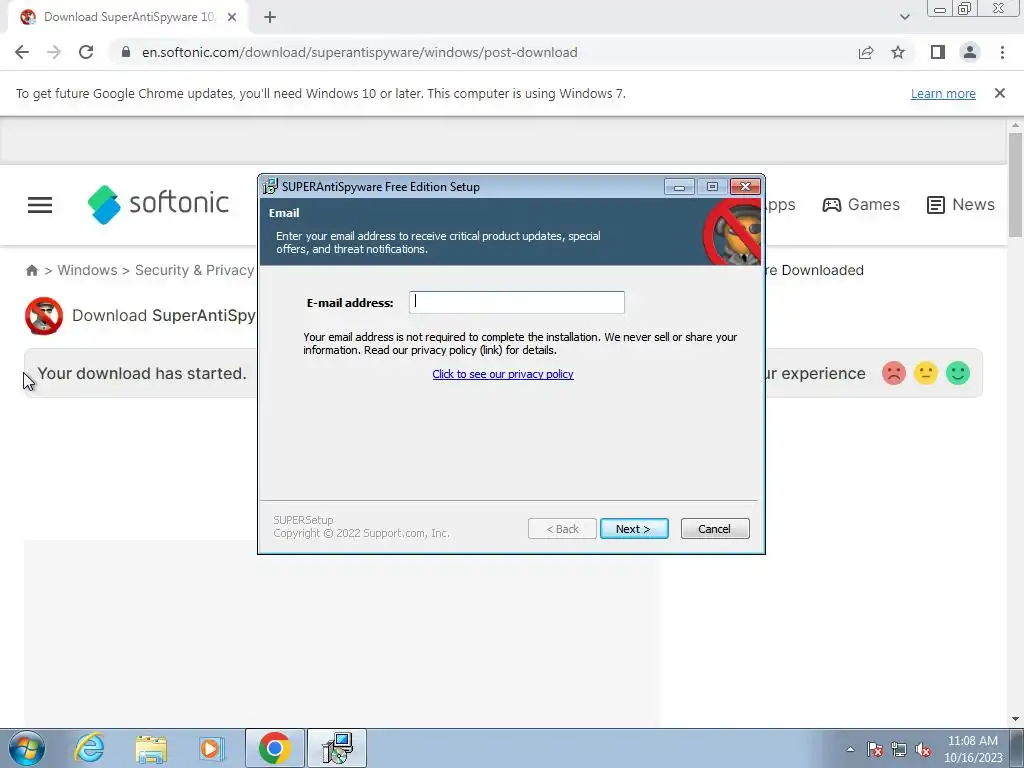
Task: Click the Softonic logo
Action: point(159,204)
